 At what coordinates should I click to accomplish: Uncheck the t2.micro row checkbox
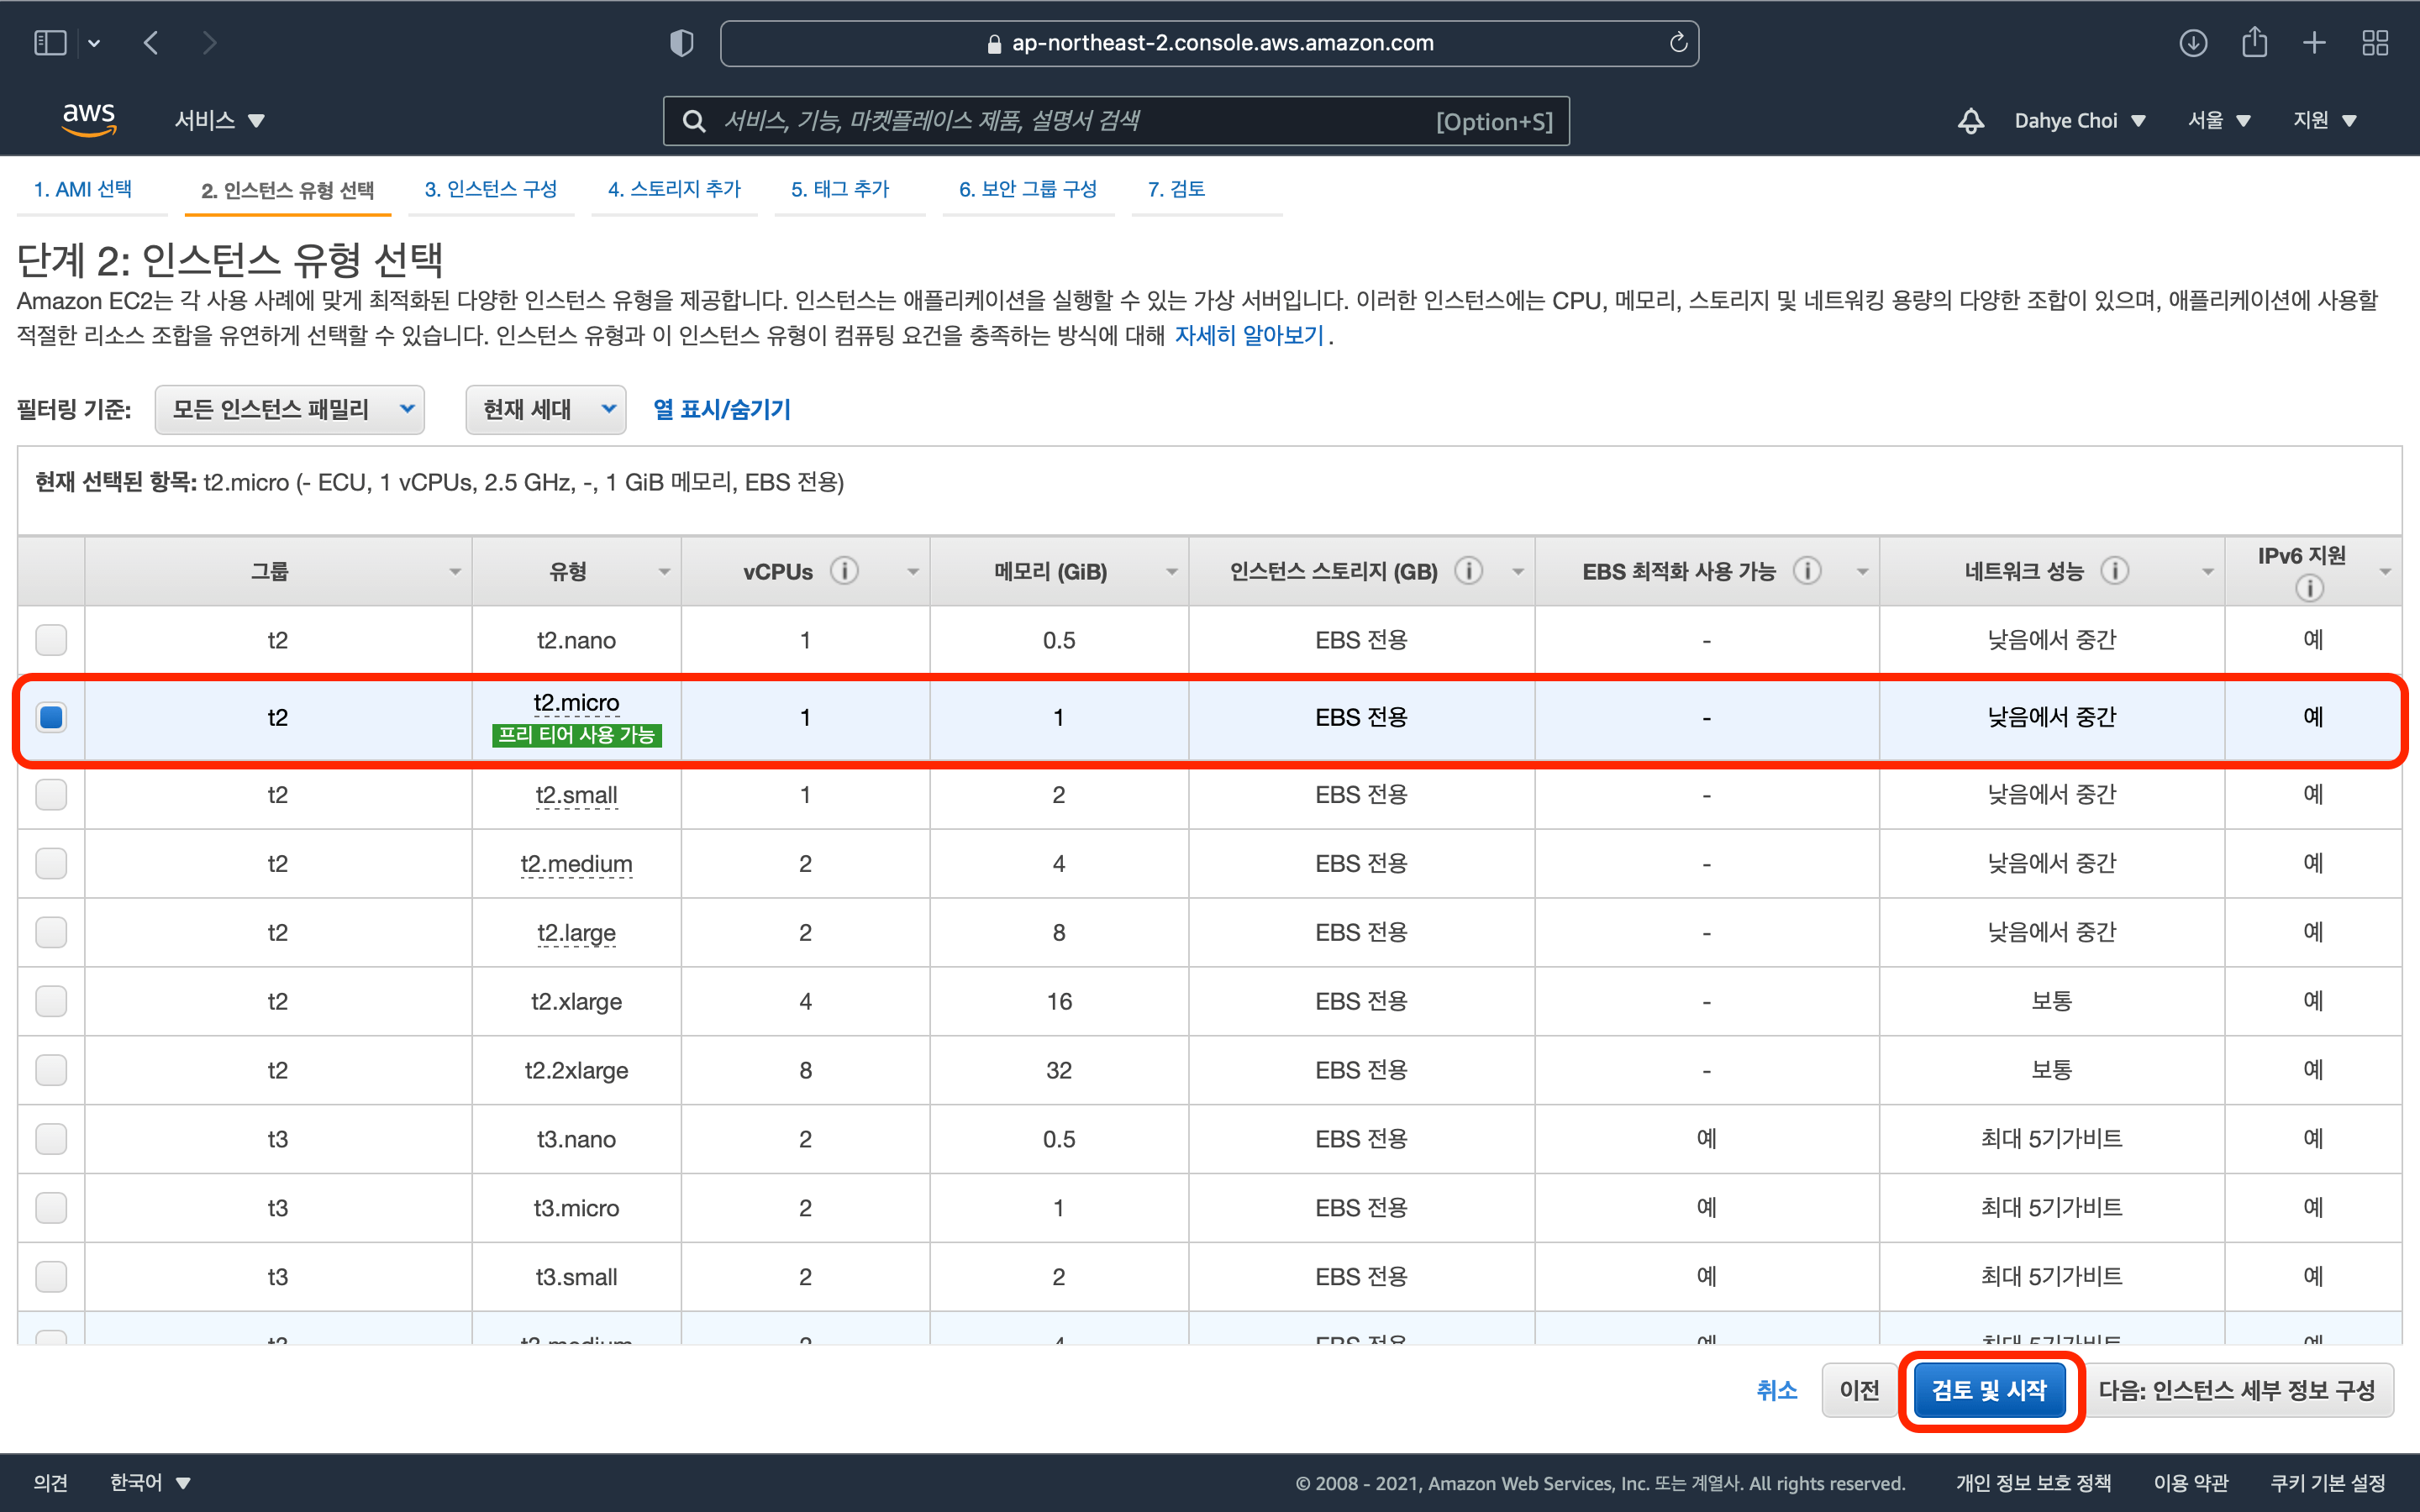51,717
